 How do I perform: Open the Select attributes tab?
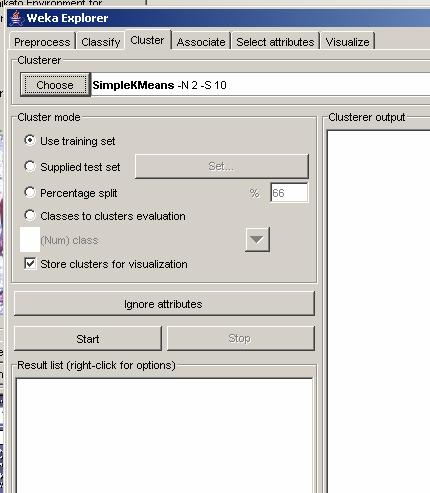[x=275, y=42]
